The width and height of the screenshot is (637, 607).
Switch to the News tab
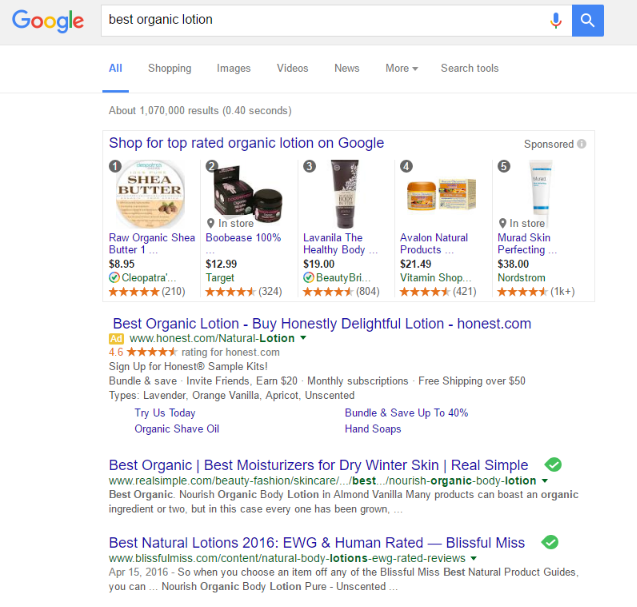(x=347, y=68)
